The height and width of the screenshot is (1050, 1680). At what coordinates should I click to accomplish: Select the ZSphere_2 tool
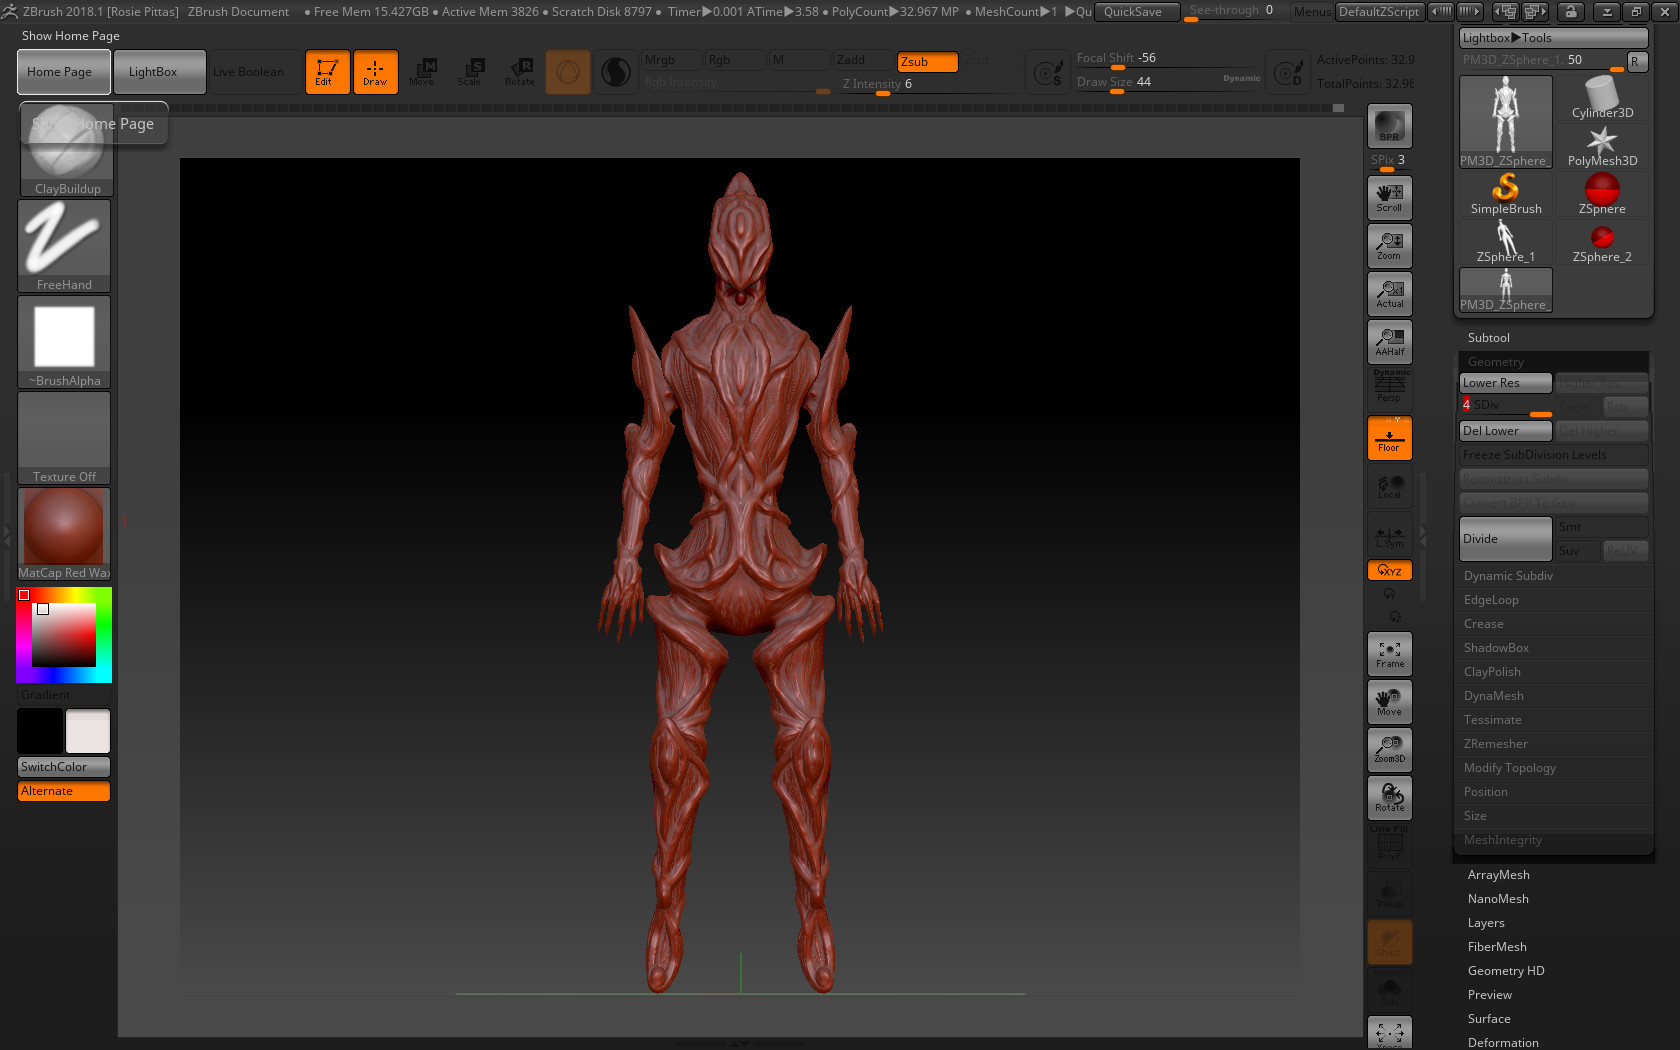pos(1602,242)
